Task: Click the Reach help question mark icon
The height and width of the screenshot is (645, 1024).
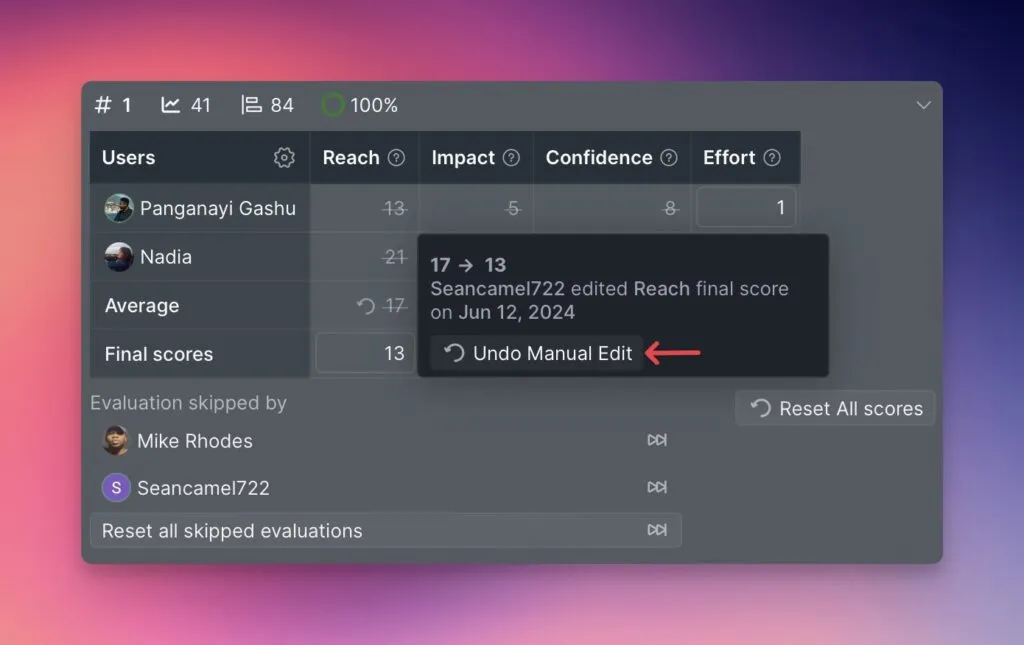Action: click(396, 158)
